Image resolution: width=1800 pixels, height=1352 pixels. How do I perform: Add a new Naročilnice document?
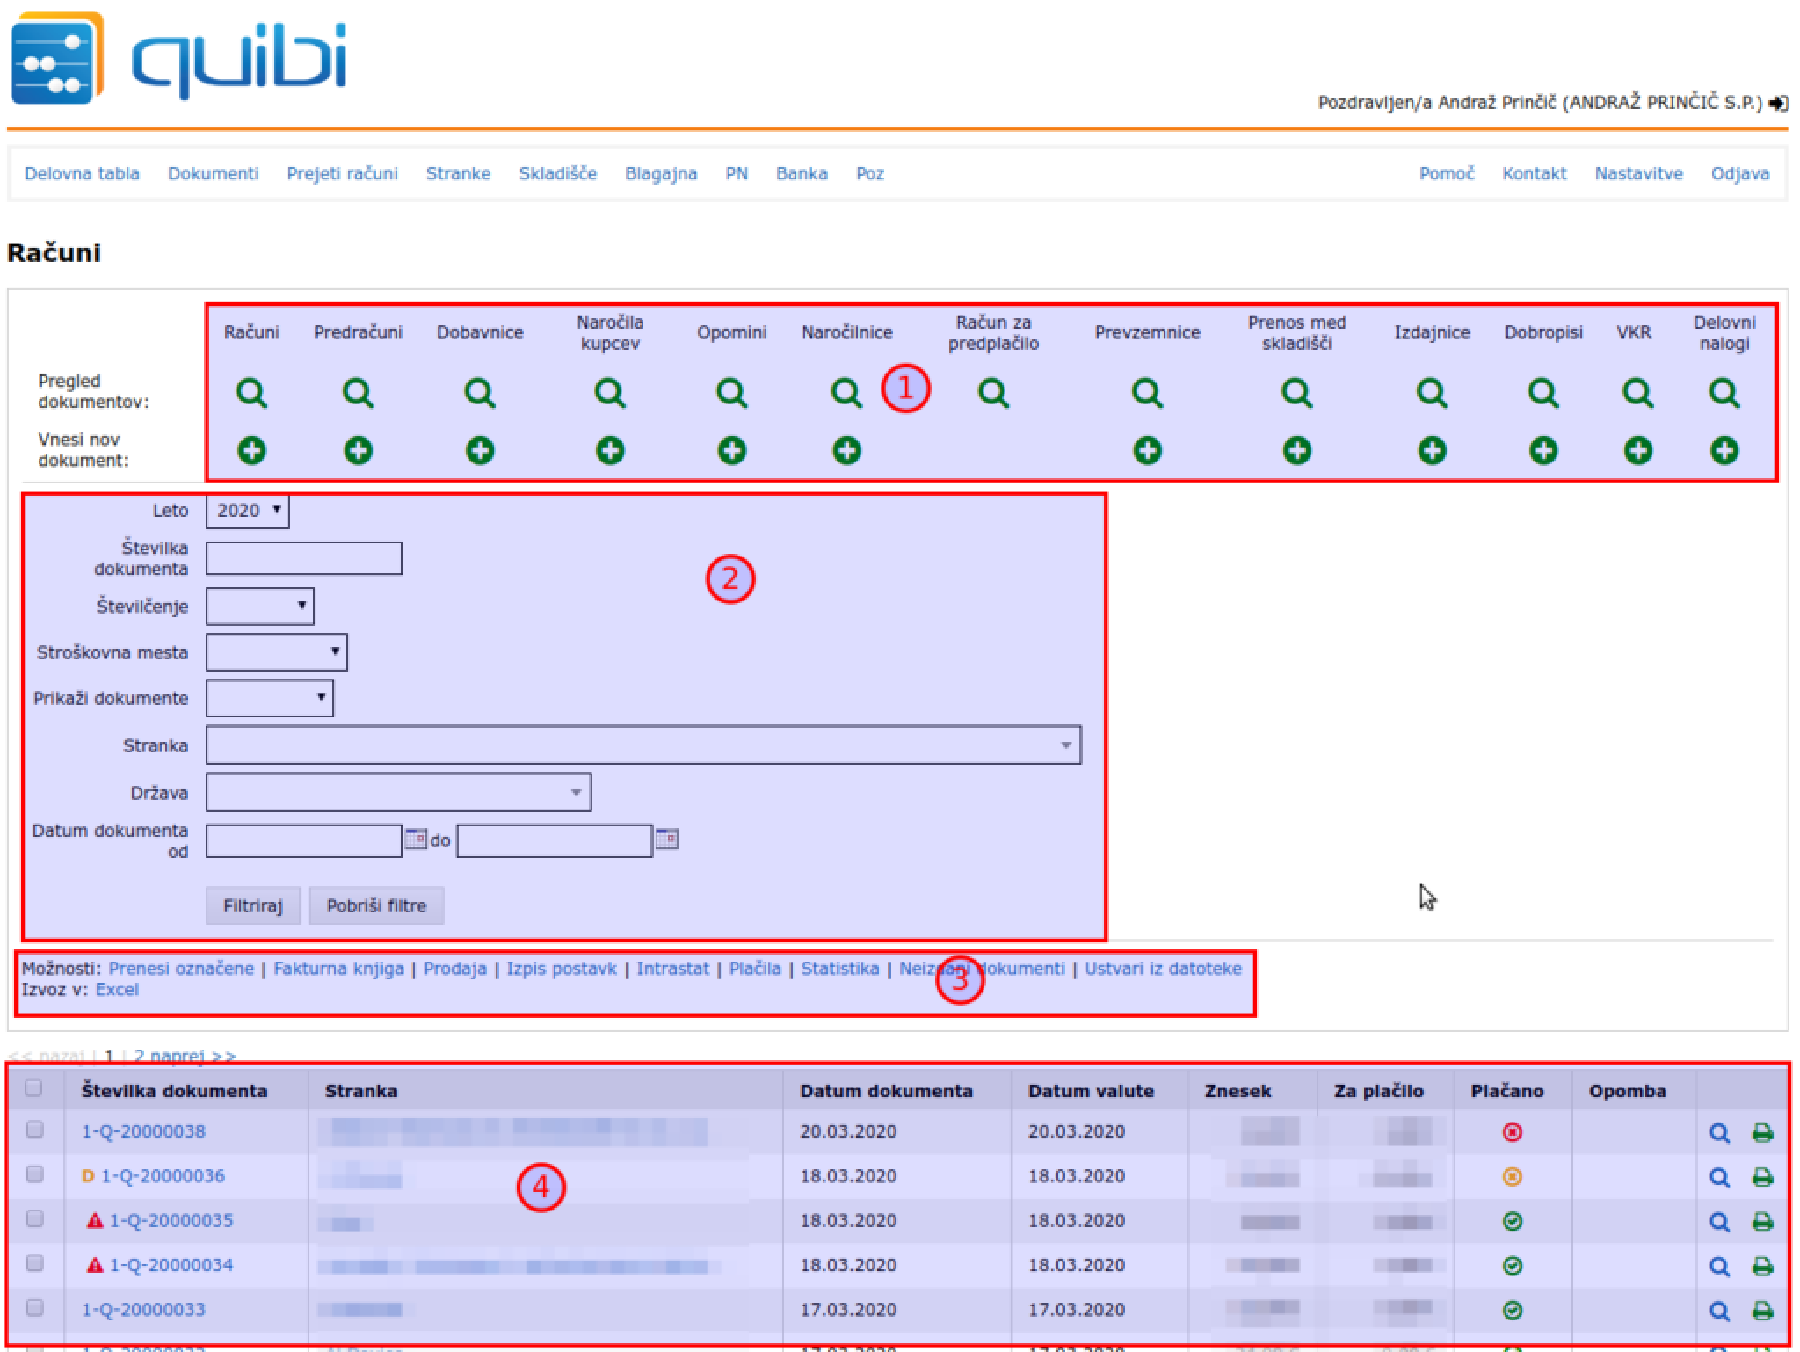(x=847, y=451)
